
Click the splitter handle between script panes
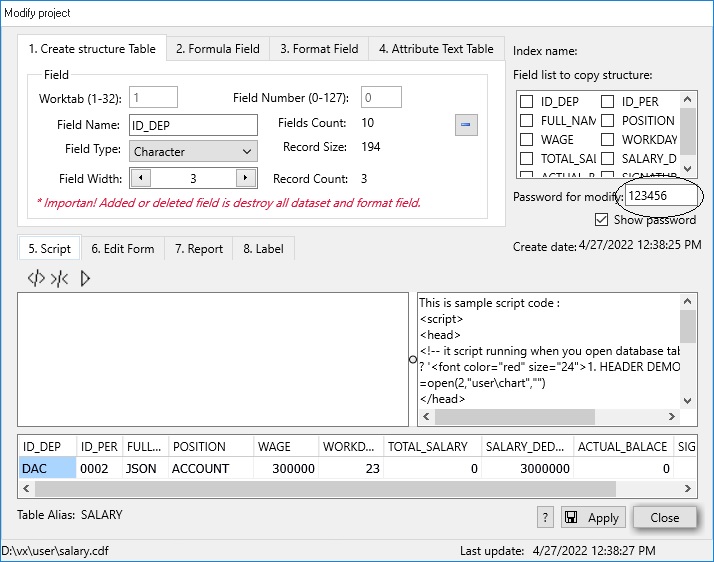(413, 359)
